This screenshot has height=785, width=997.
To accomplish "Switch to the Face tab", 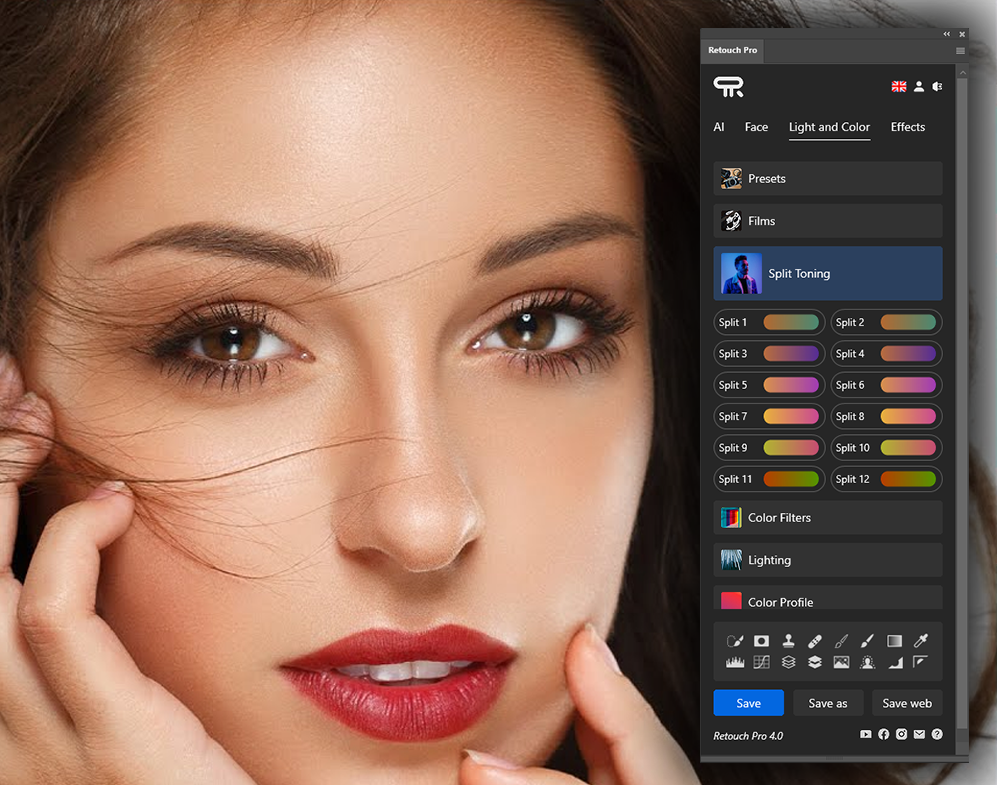I will point(756,127).
